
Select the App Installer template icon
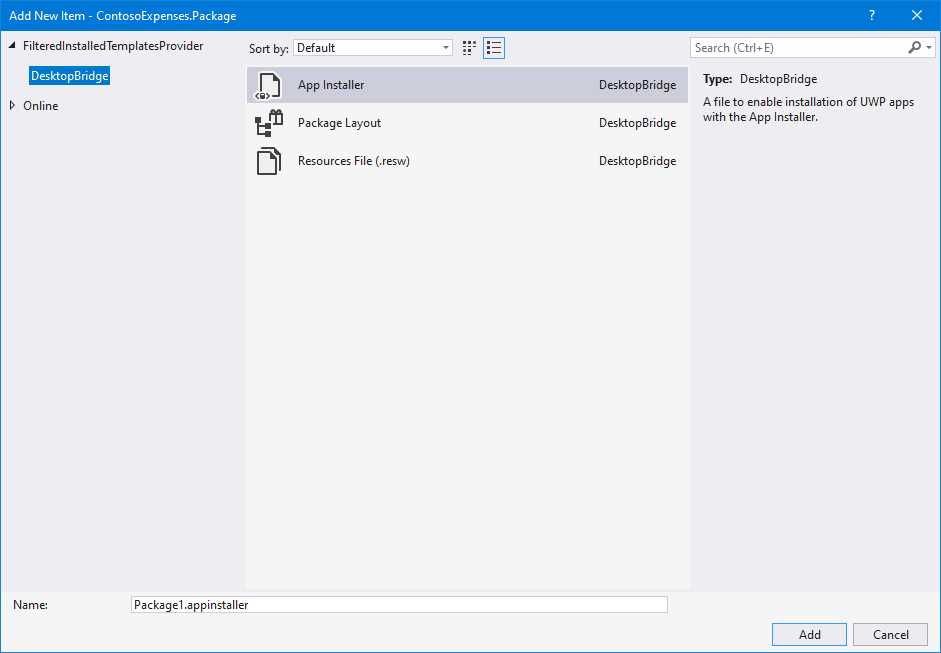pos(268,85)
